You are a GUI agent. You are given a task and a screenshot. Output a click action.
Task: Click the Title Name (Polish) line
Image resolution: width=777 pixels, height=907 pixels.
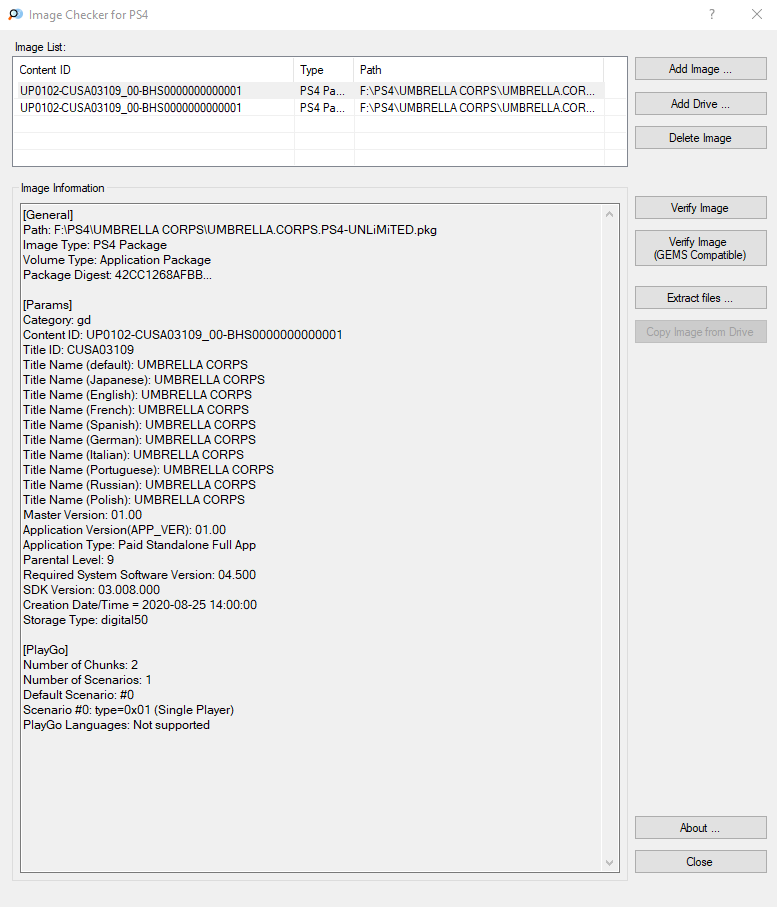click(134, 500)
